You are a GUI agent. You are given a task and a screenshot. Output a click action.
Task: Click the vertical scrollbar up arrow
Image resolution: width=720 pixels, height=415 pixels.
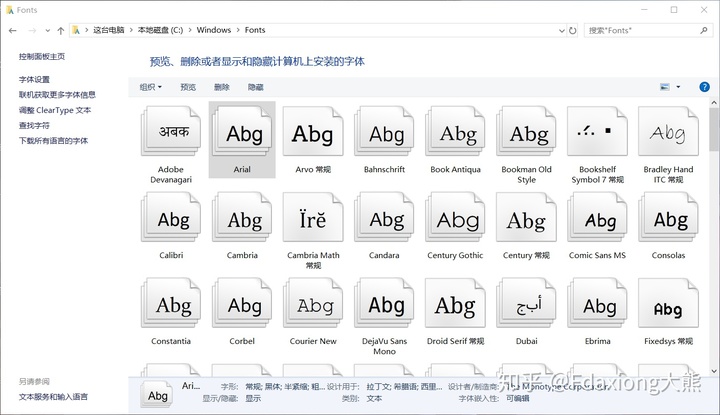714,103
